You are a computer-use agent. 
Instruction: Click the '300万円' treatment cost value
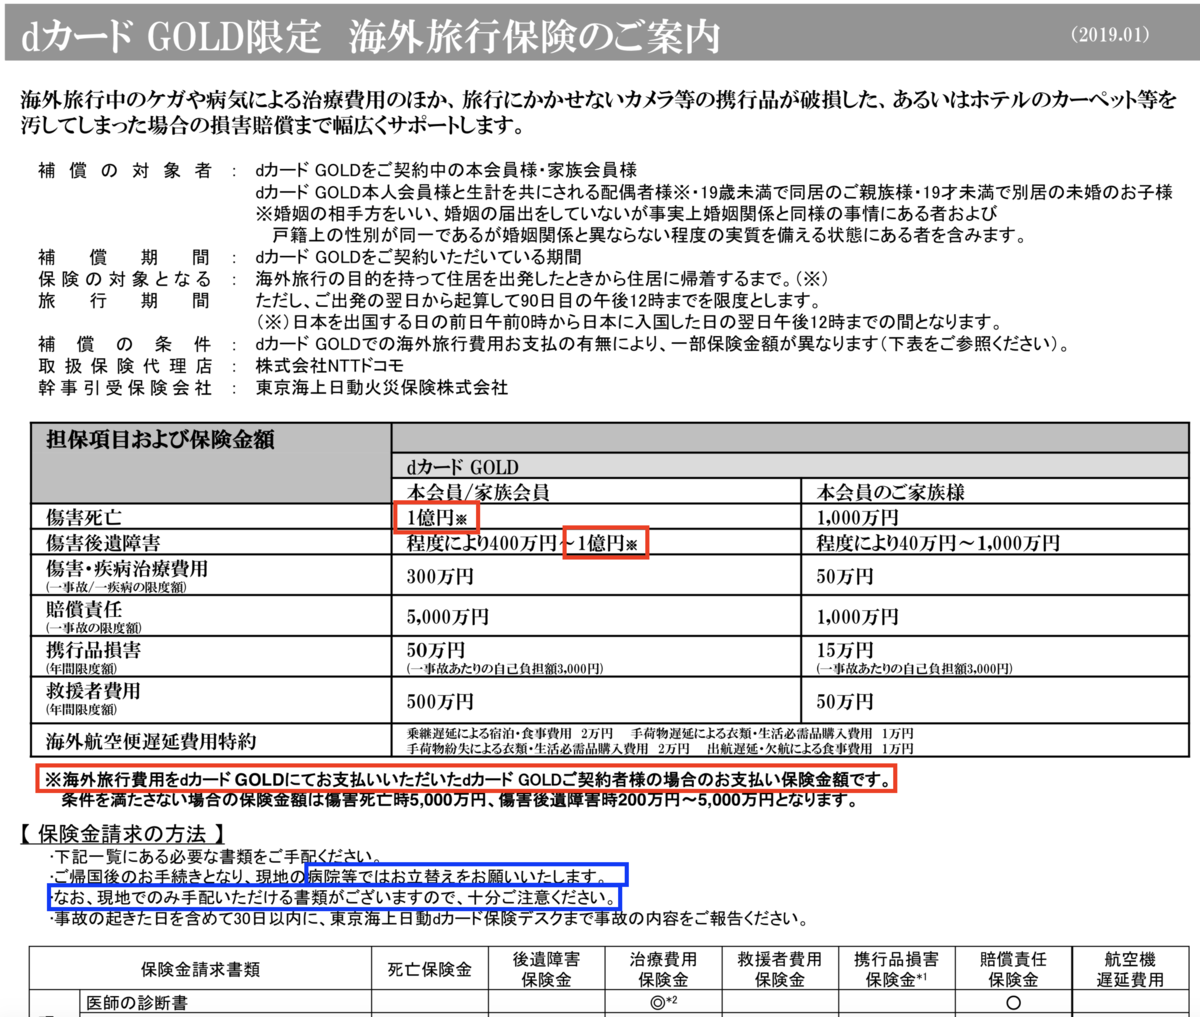coord(440,577)
